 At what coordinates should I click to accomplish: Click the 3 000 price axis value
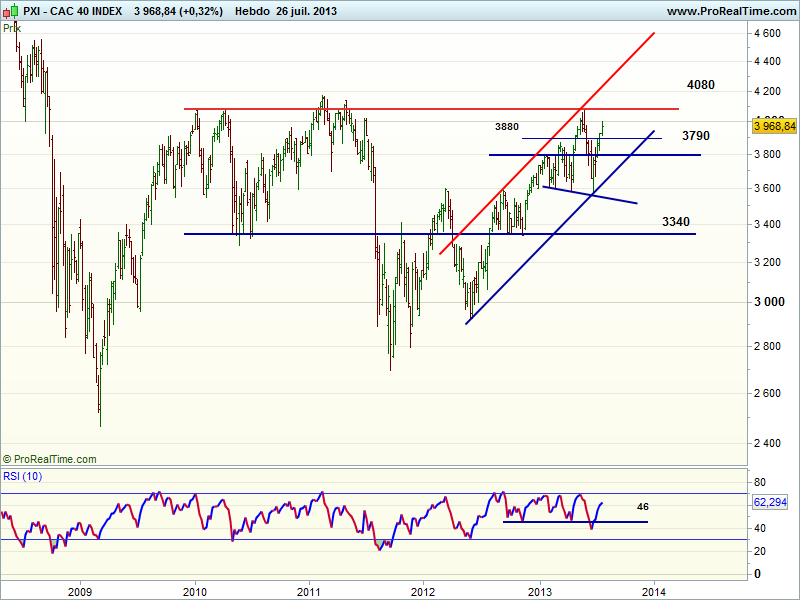point(767,302)
